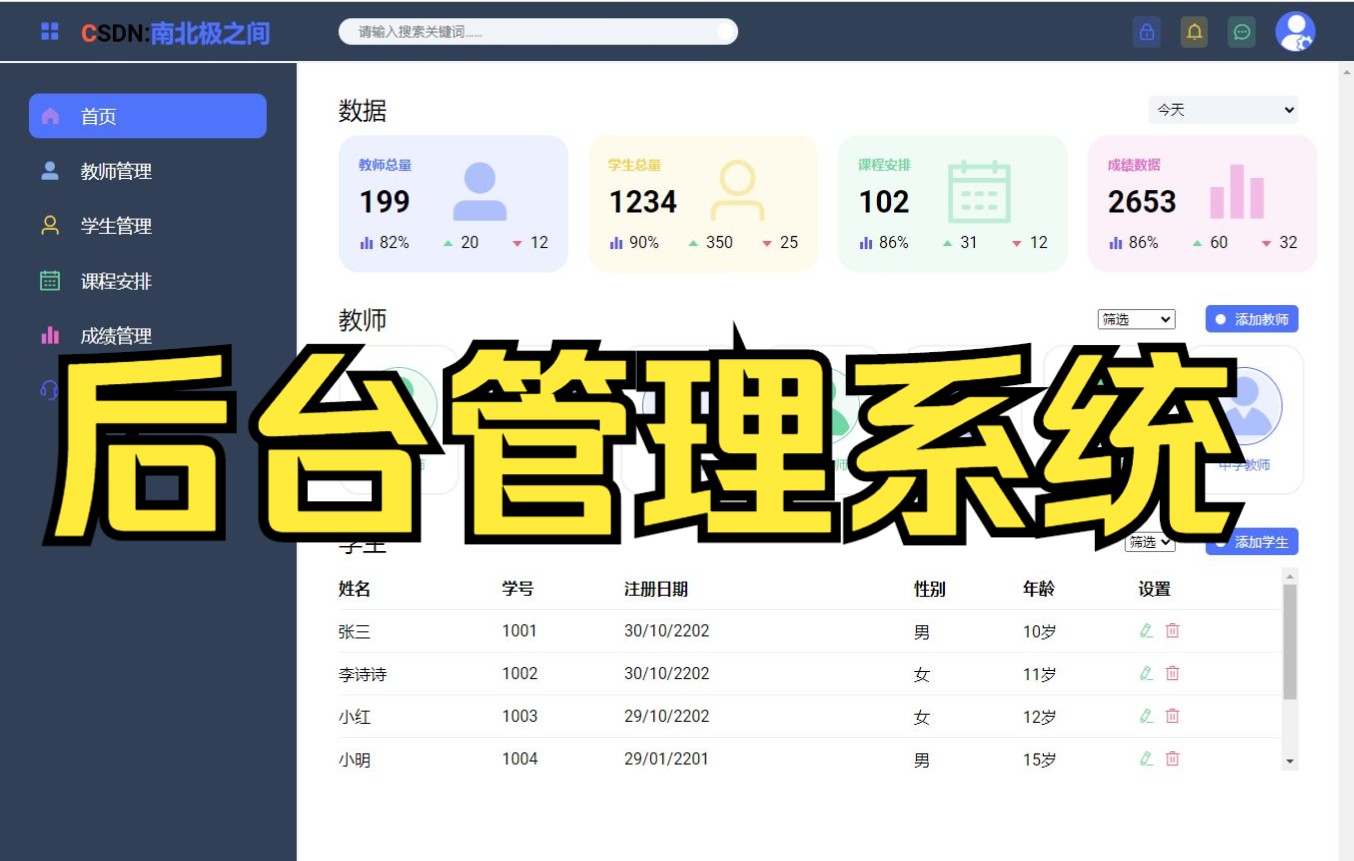Click the person icon in 教师总量 card
This screenshot has height=861, width=1354.
(x=480, y=191)
